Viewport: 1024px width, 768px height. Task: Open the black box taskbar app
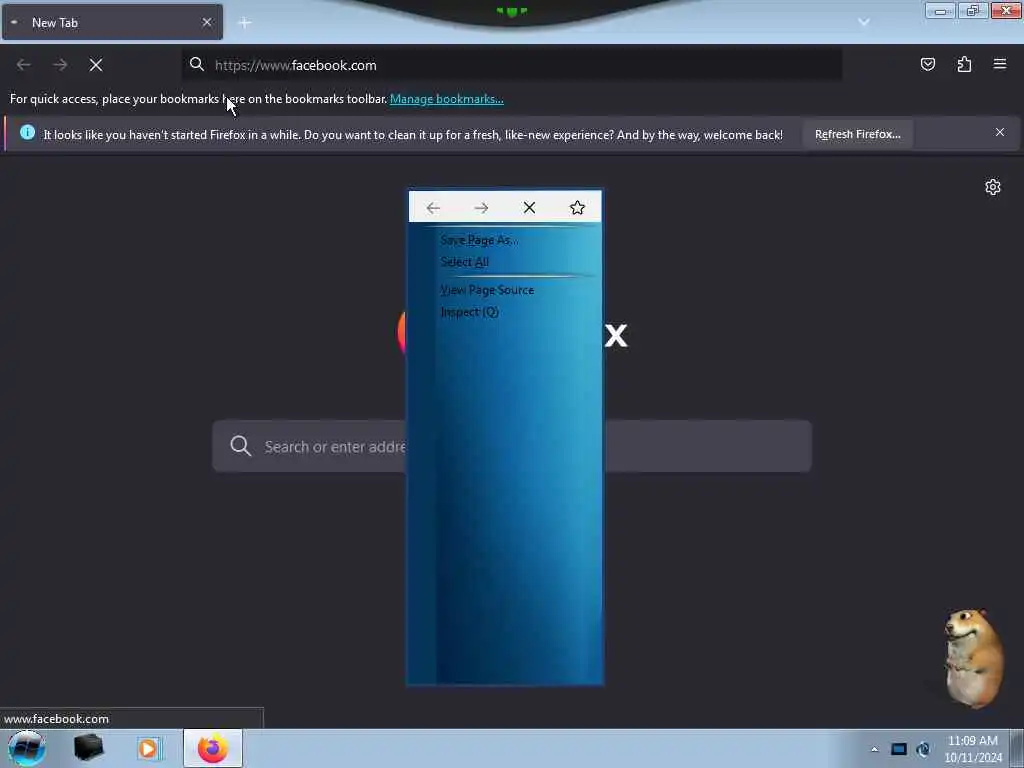88,748
